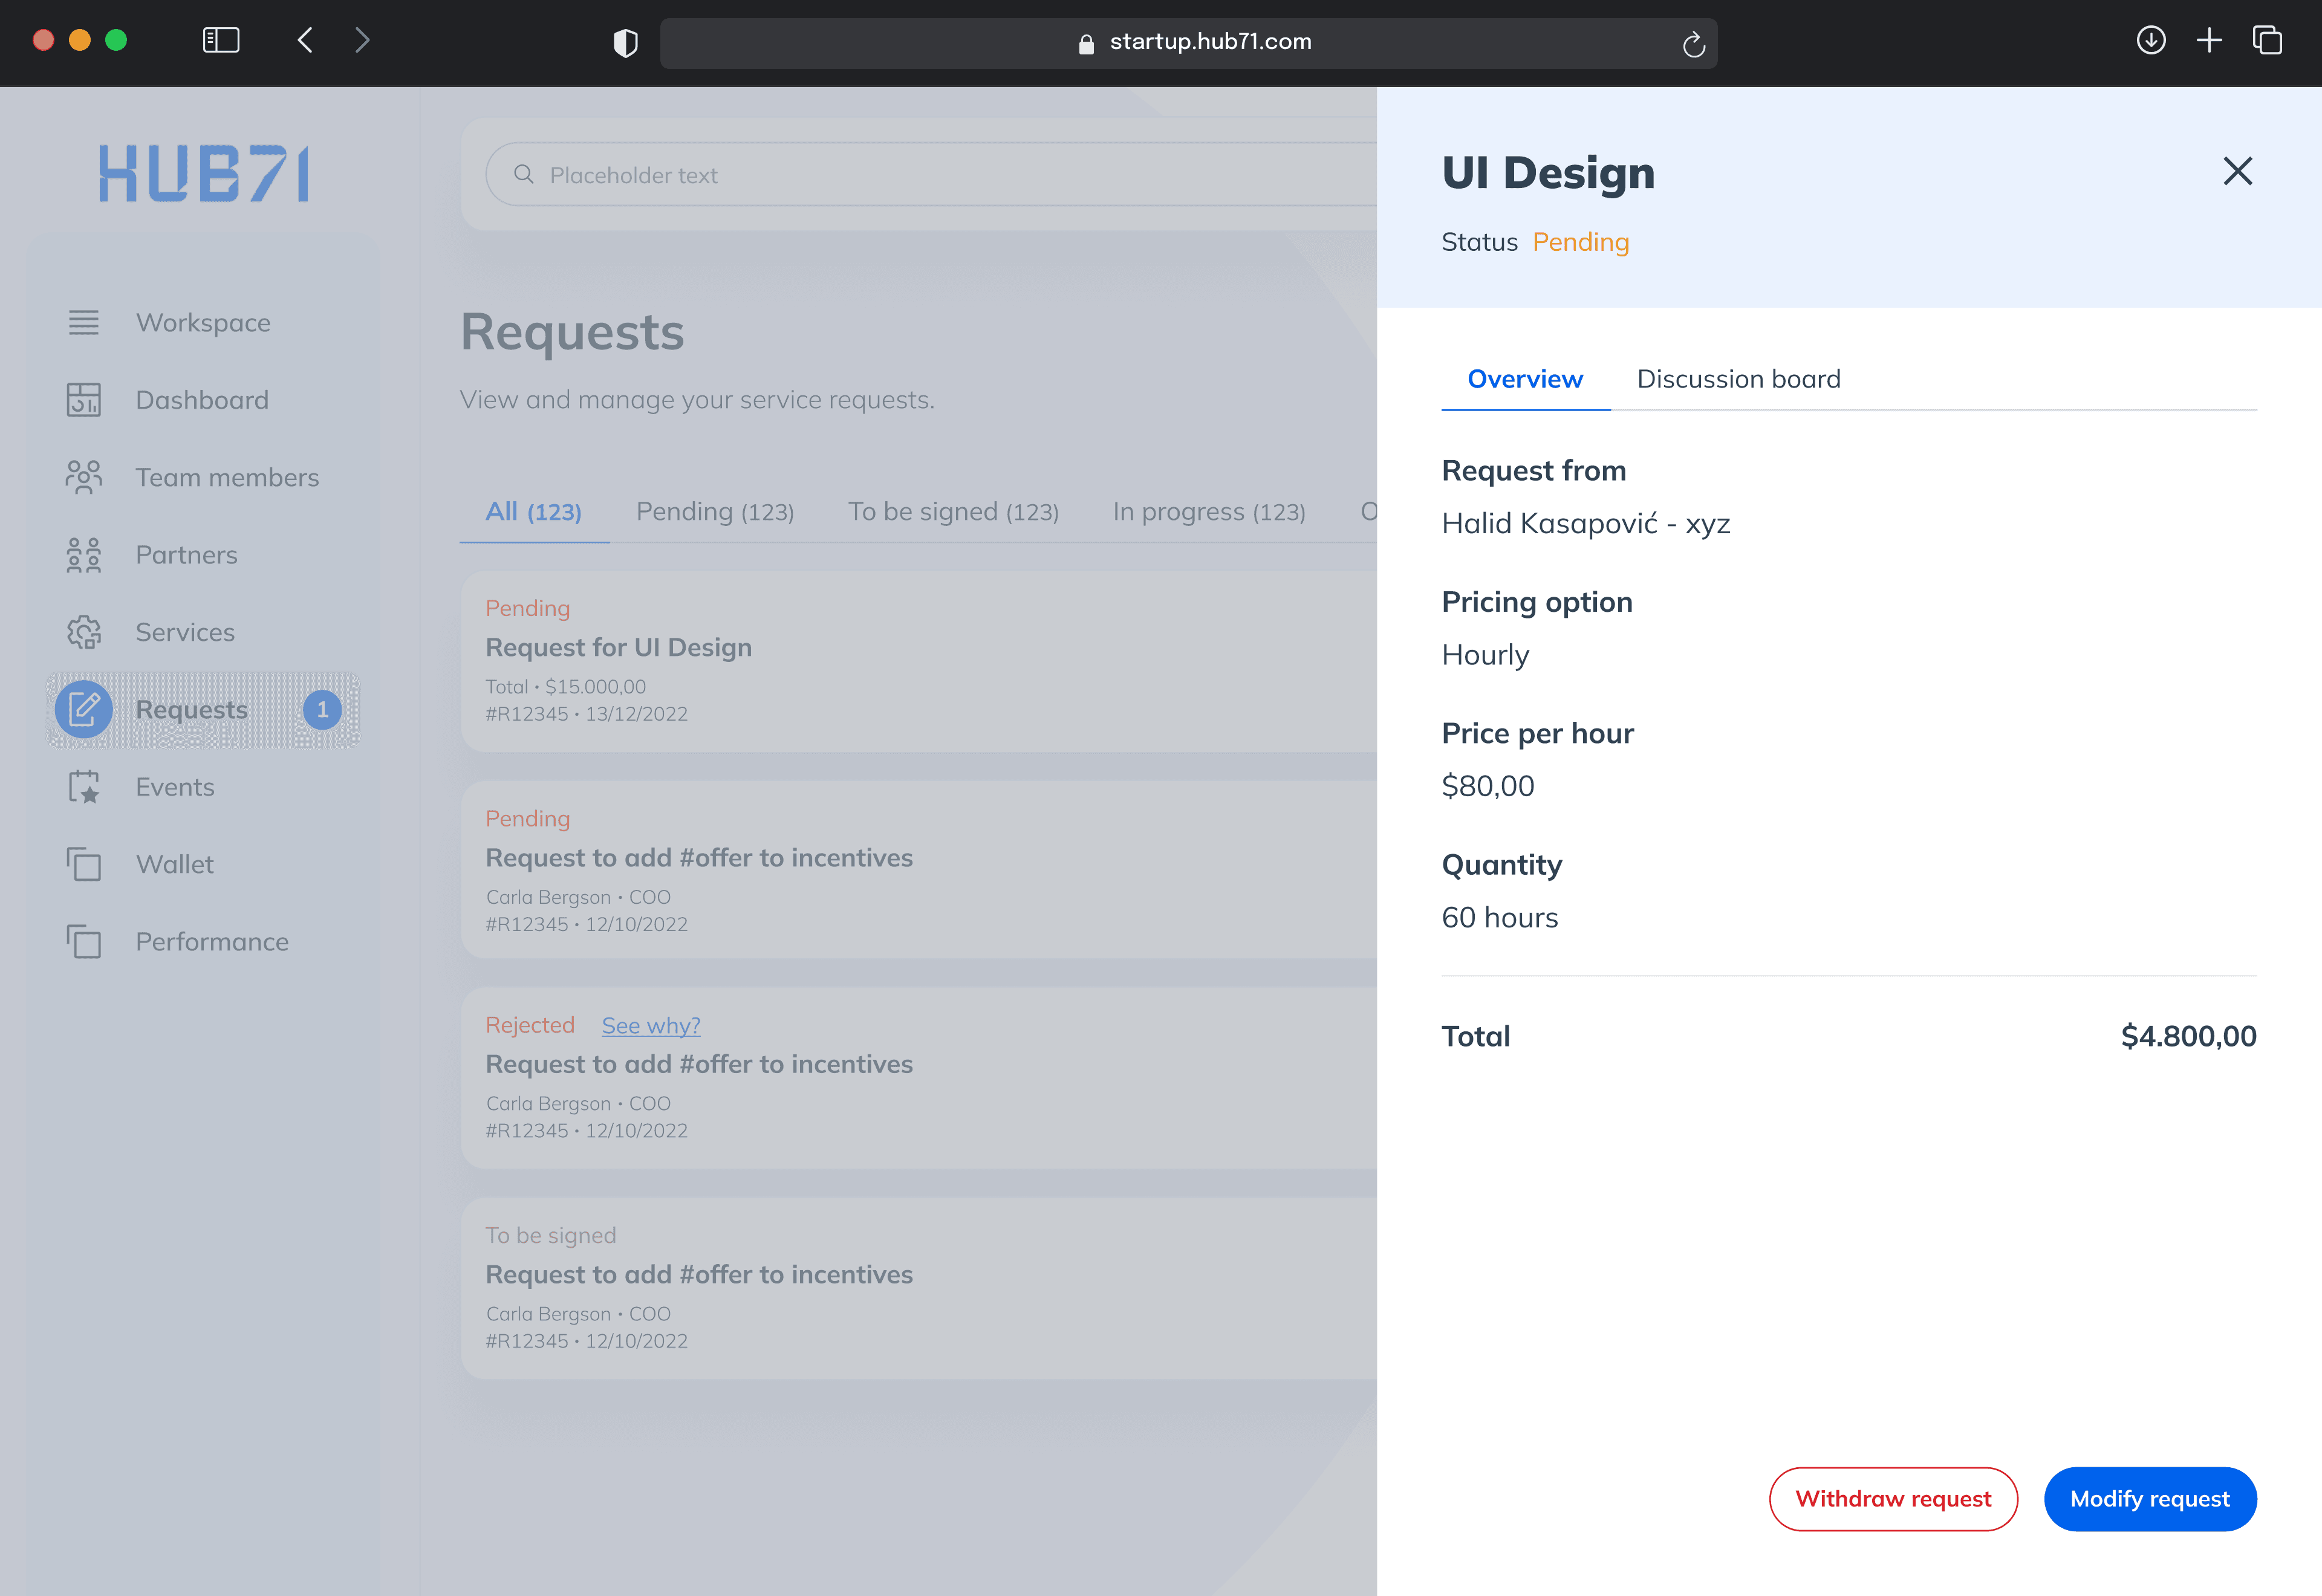Toggle the browser sidebar panel icon

(221, 41)
